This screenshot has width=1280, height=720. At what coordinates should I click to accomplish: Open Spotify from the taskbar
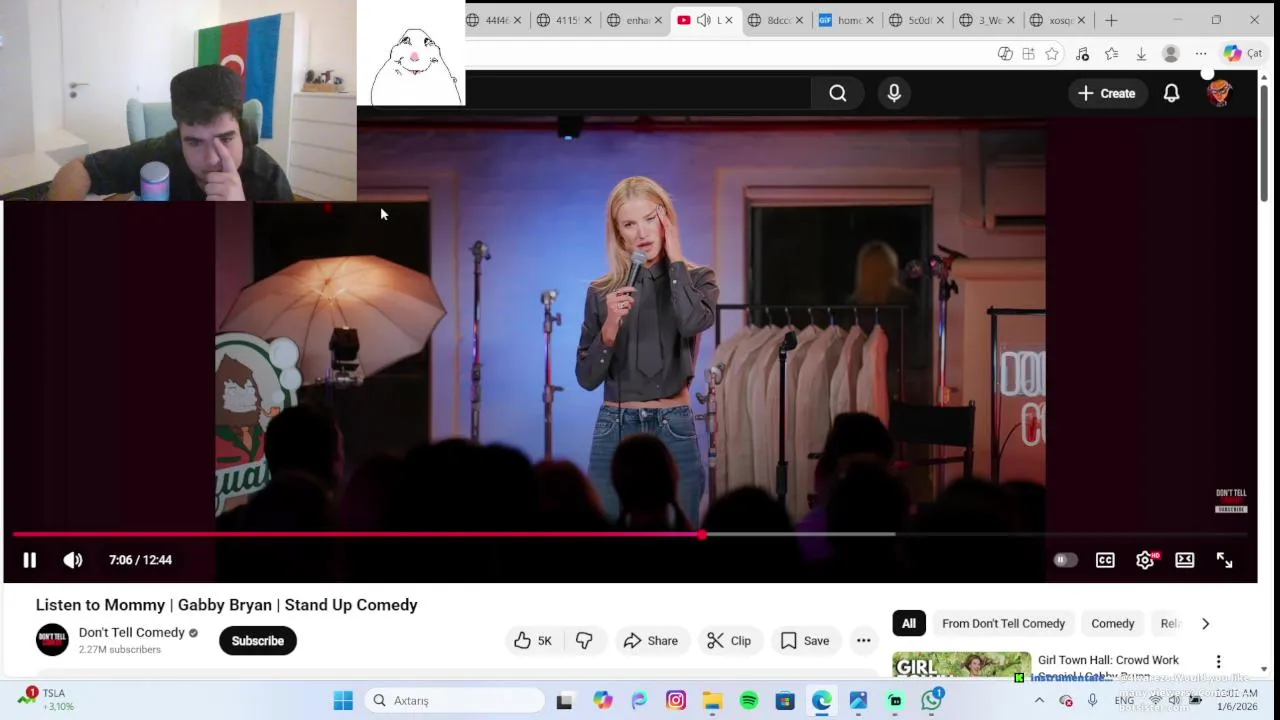(749, 701)
